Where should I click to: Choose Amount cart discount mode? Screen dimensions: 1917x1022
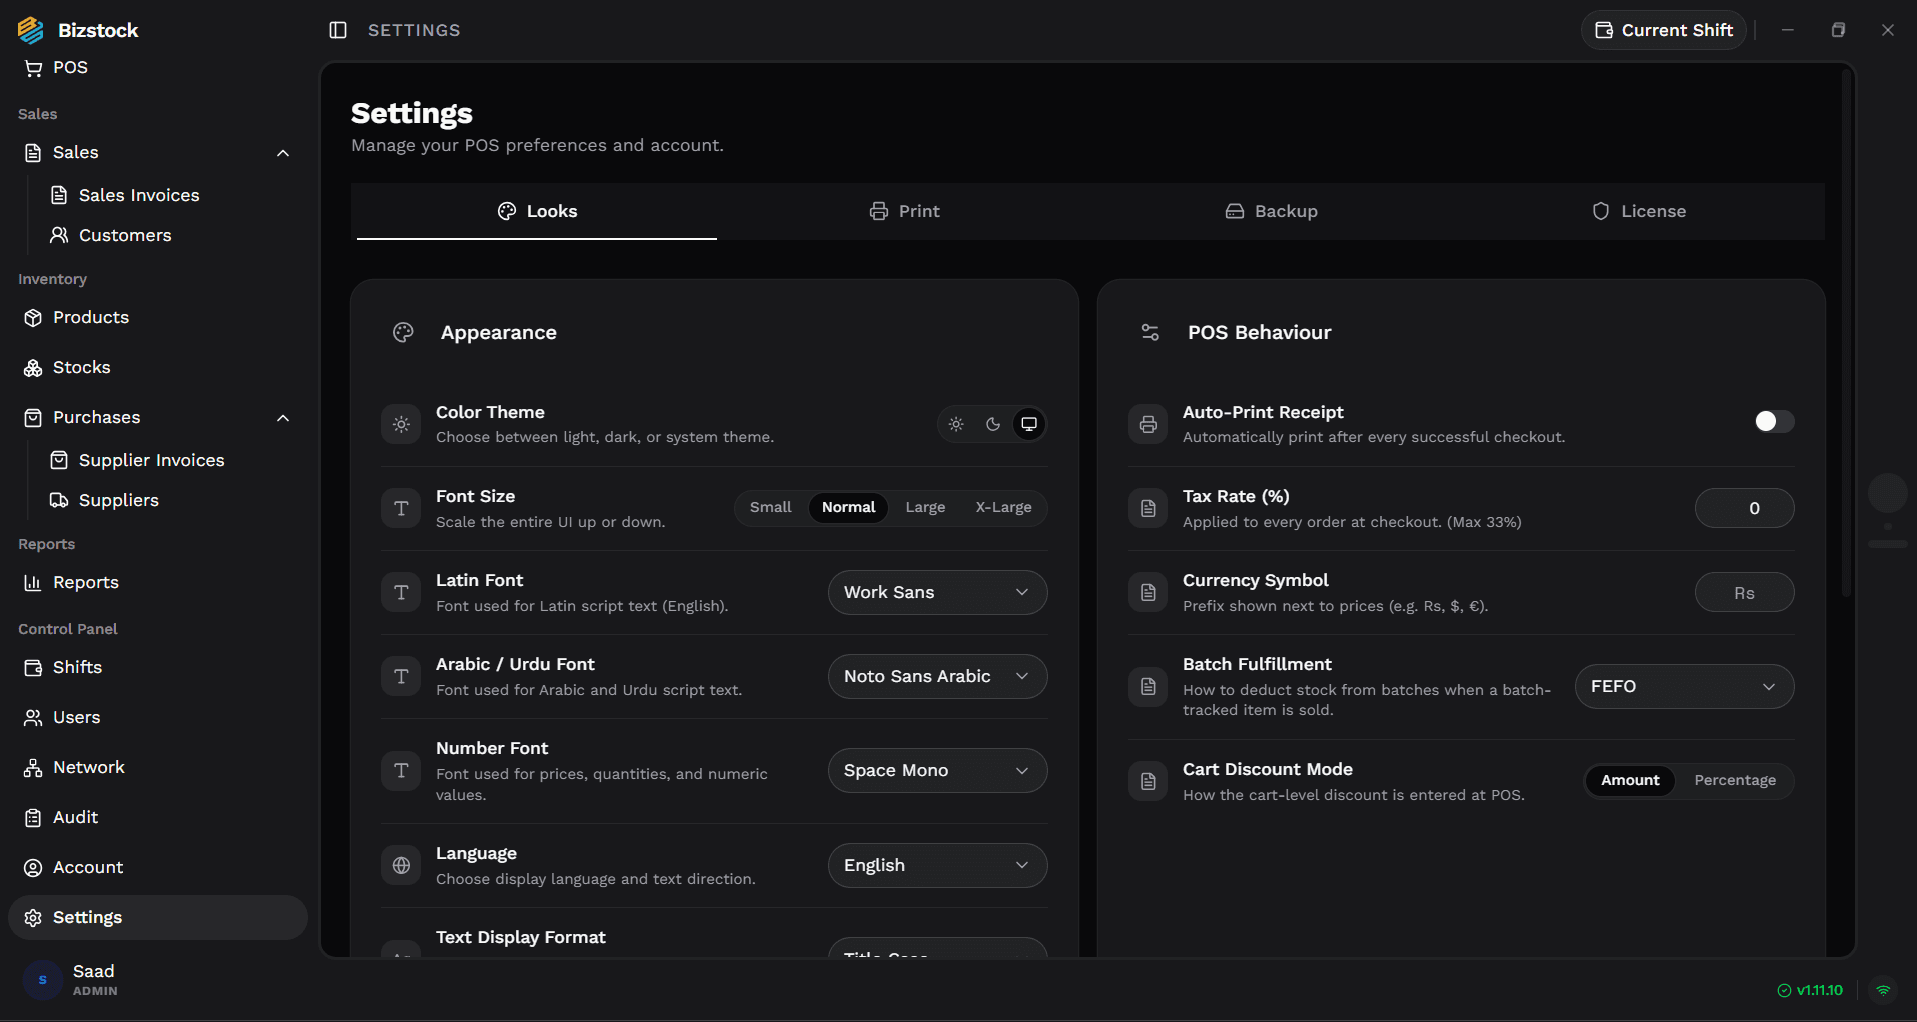tap(1630, 780)
